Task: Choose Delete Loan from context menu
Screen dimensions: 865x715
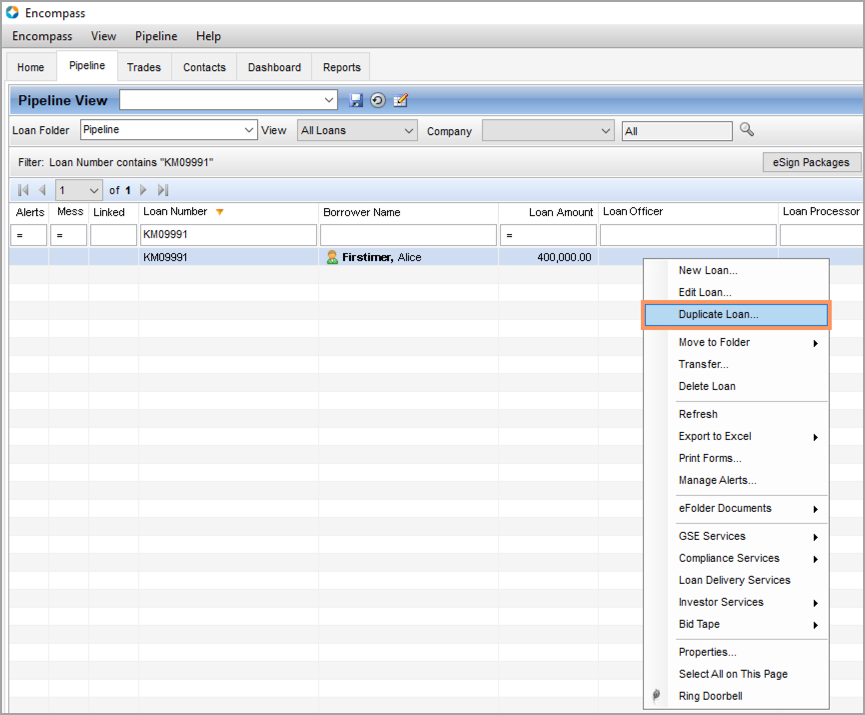Action: [707, 386]
